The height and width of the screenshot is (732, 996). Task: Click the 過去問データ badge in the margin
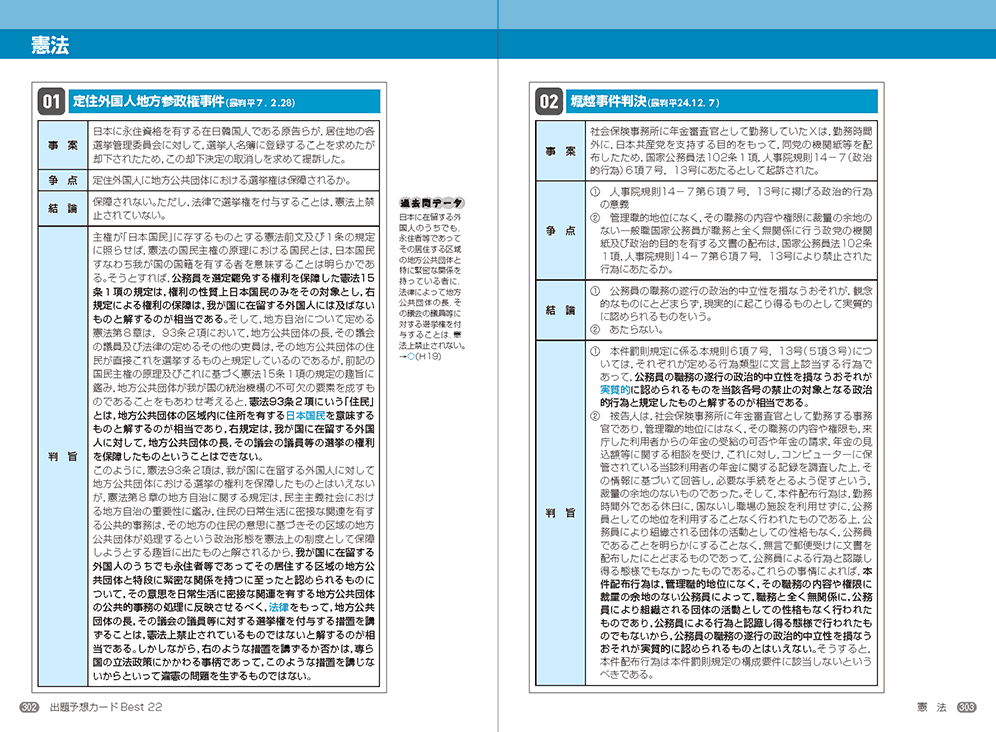pyautogui.click(x=432, y=203)
